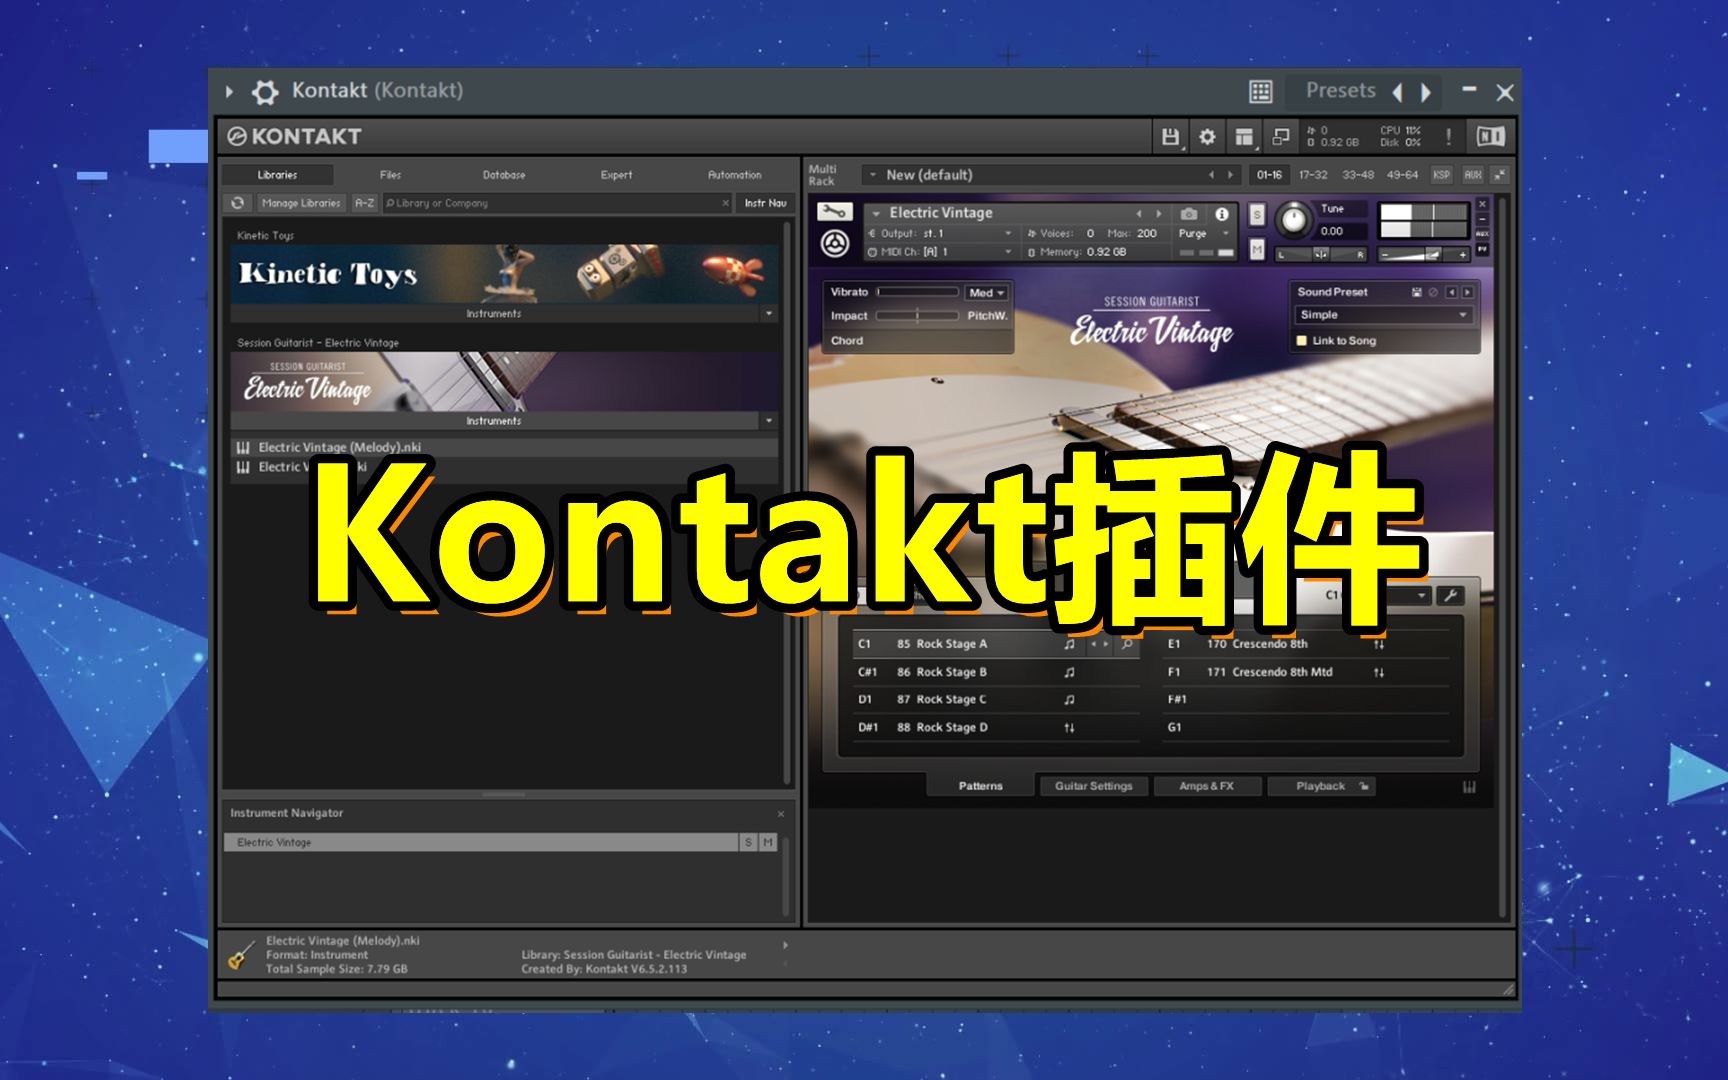This screenshot has height=1080, width=1728.
Task: Open the Amps & FX tab
Action: tap(1207, 787)
